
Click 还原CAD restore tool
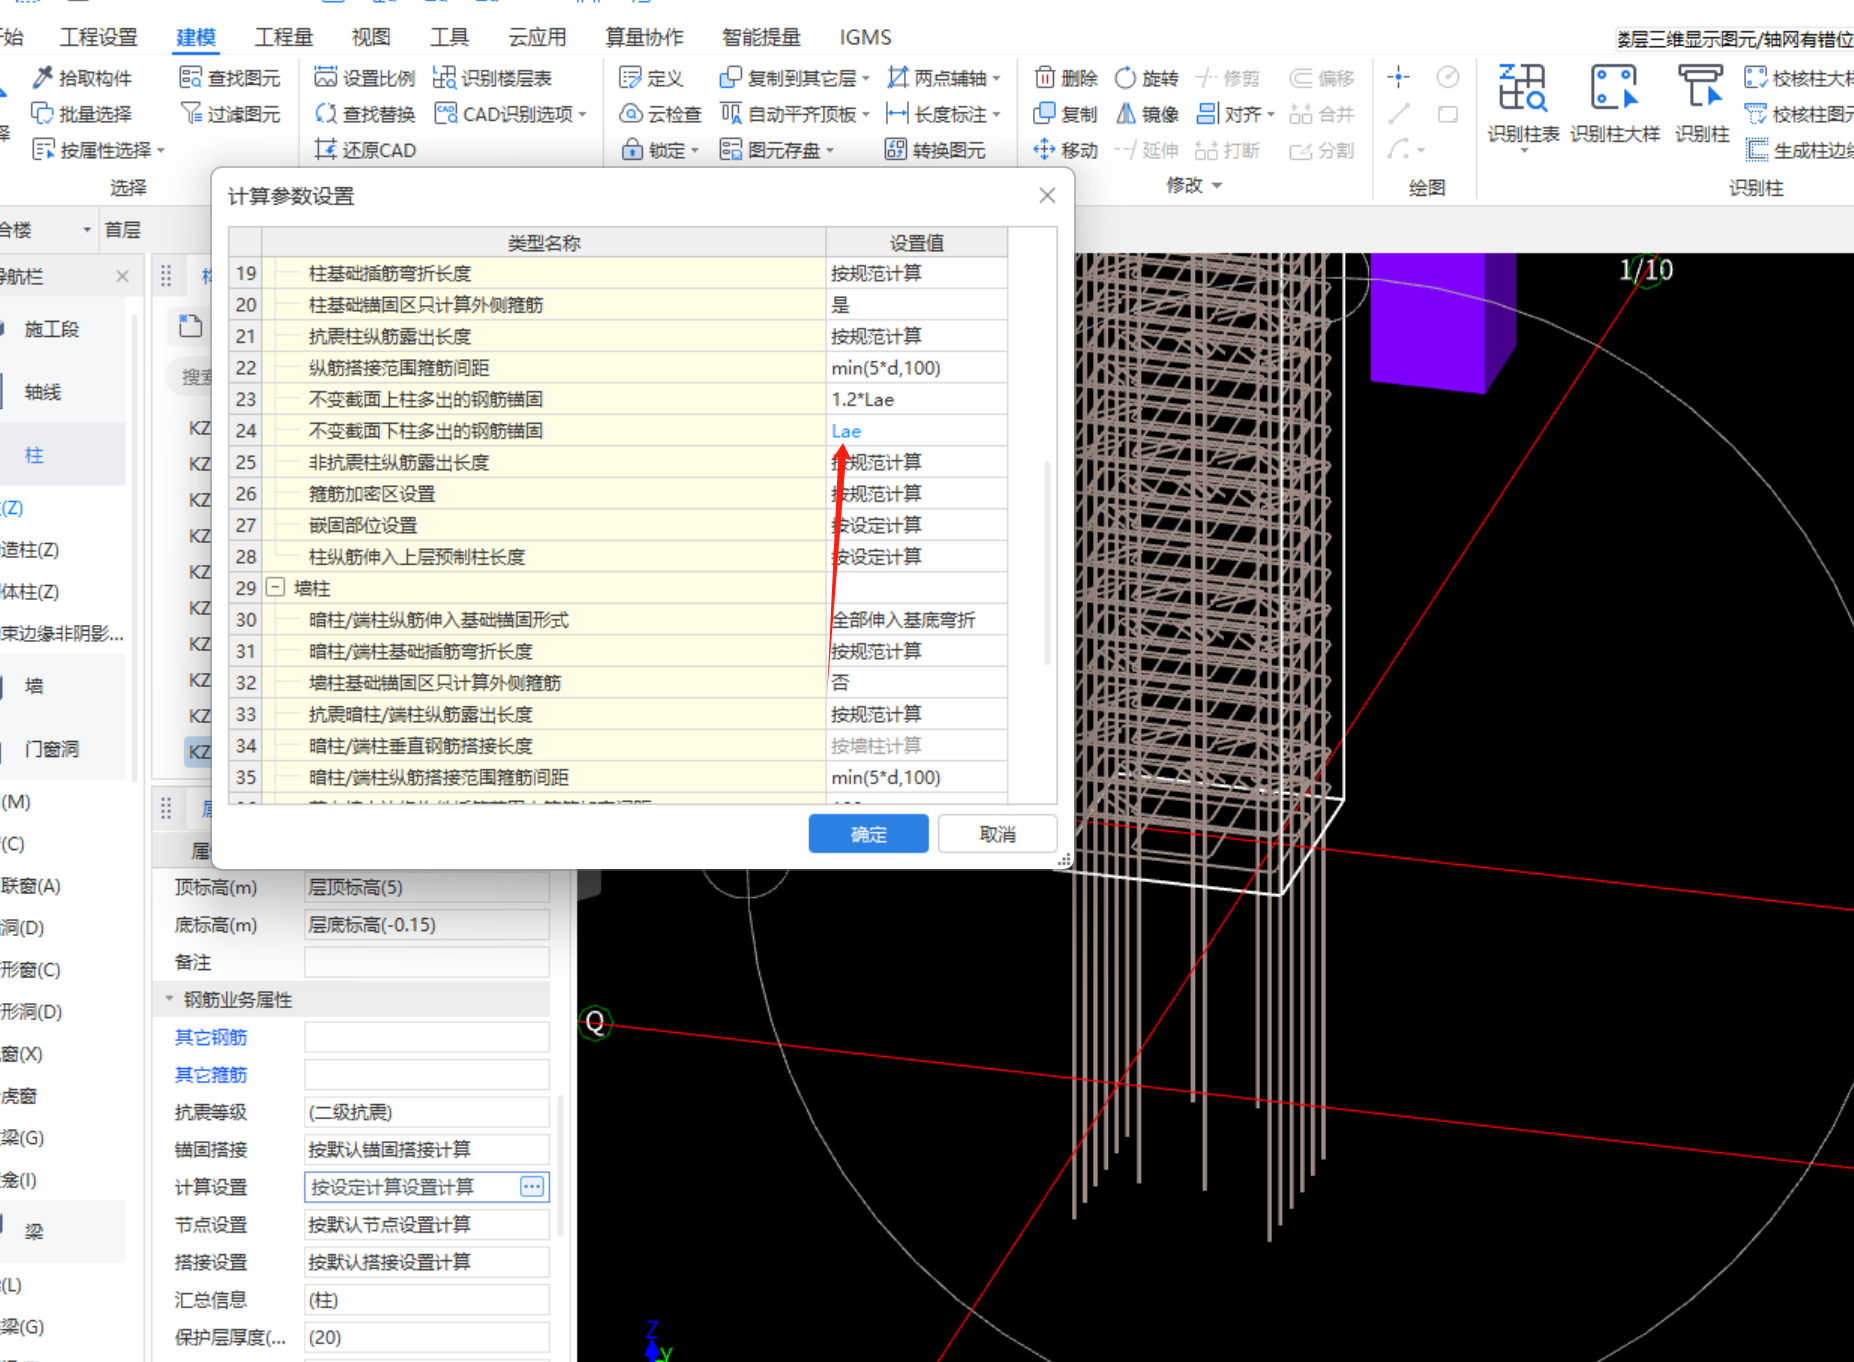coord(365,150)
